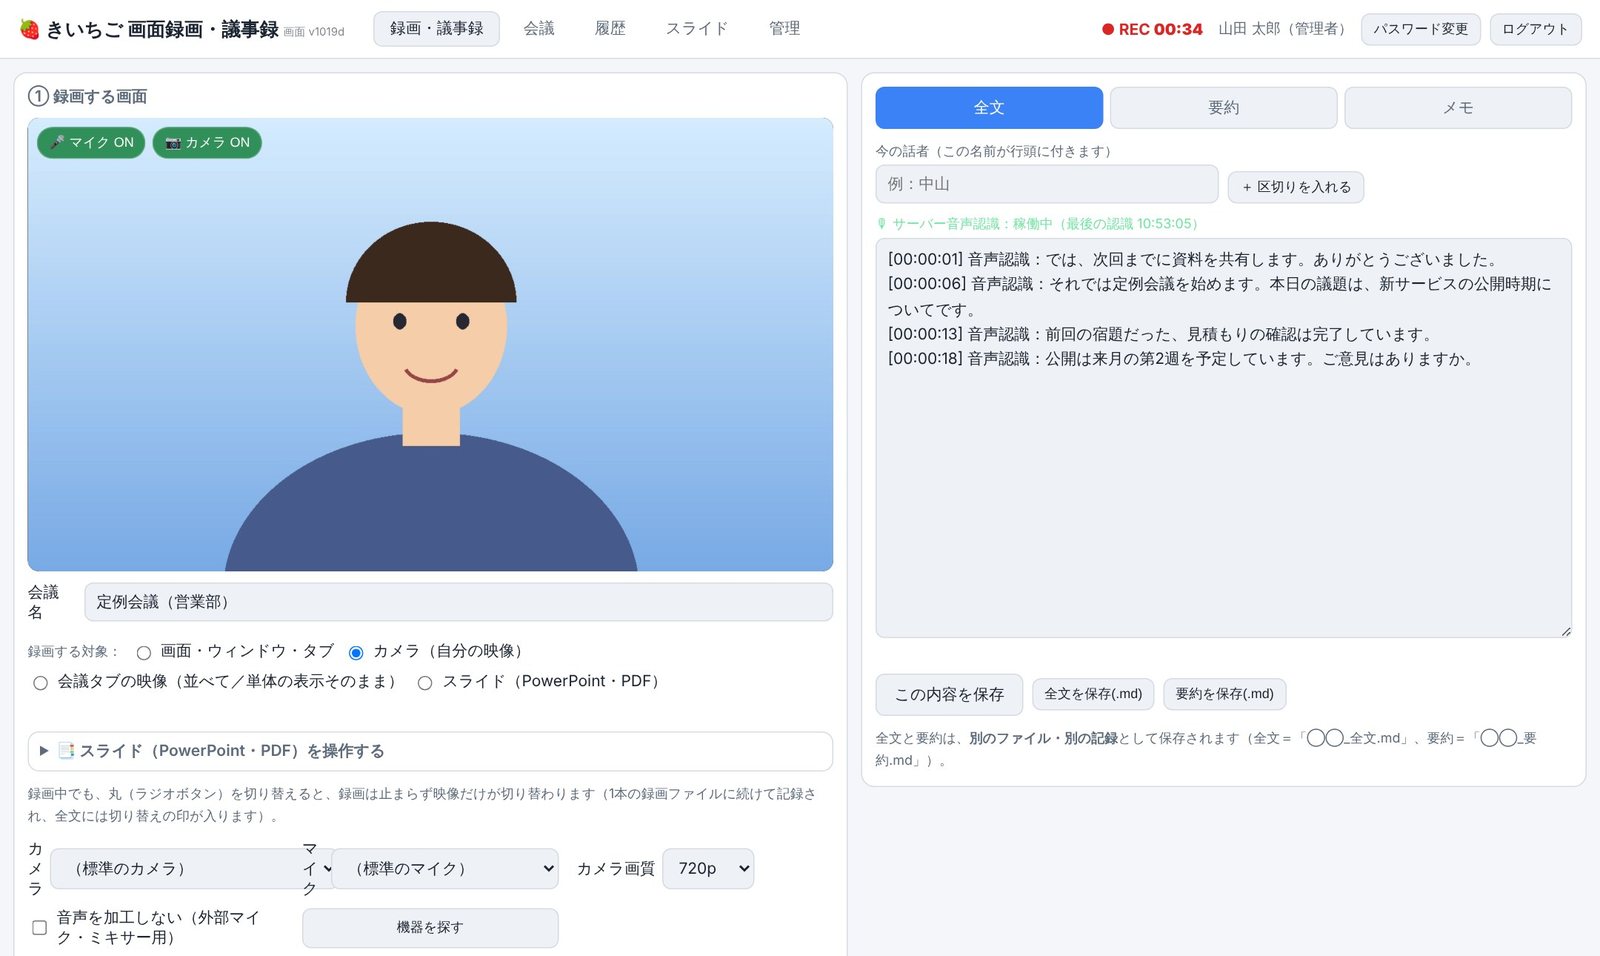Switch to the スライド nav tab
This screenshot has height=956, width=1600.
697,29
